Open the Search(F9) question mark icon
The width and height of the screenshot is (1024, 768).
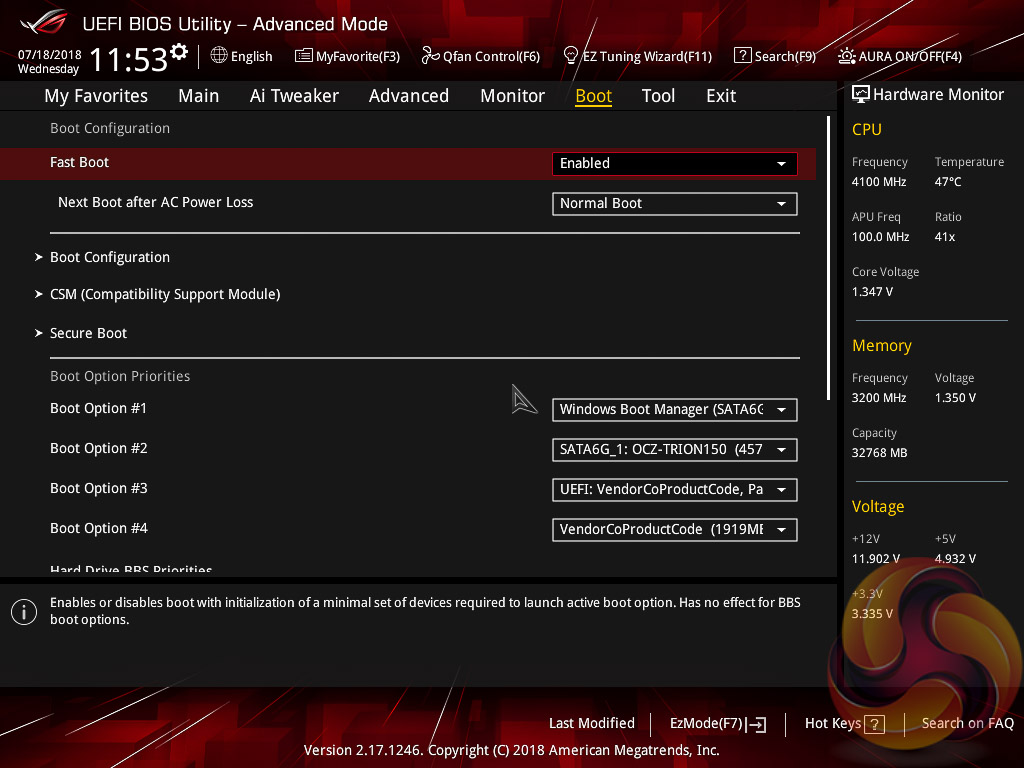coord(742,56)
